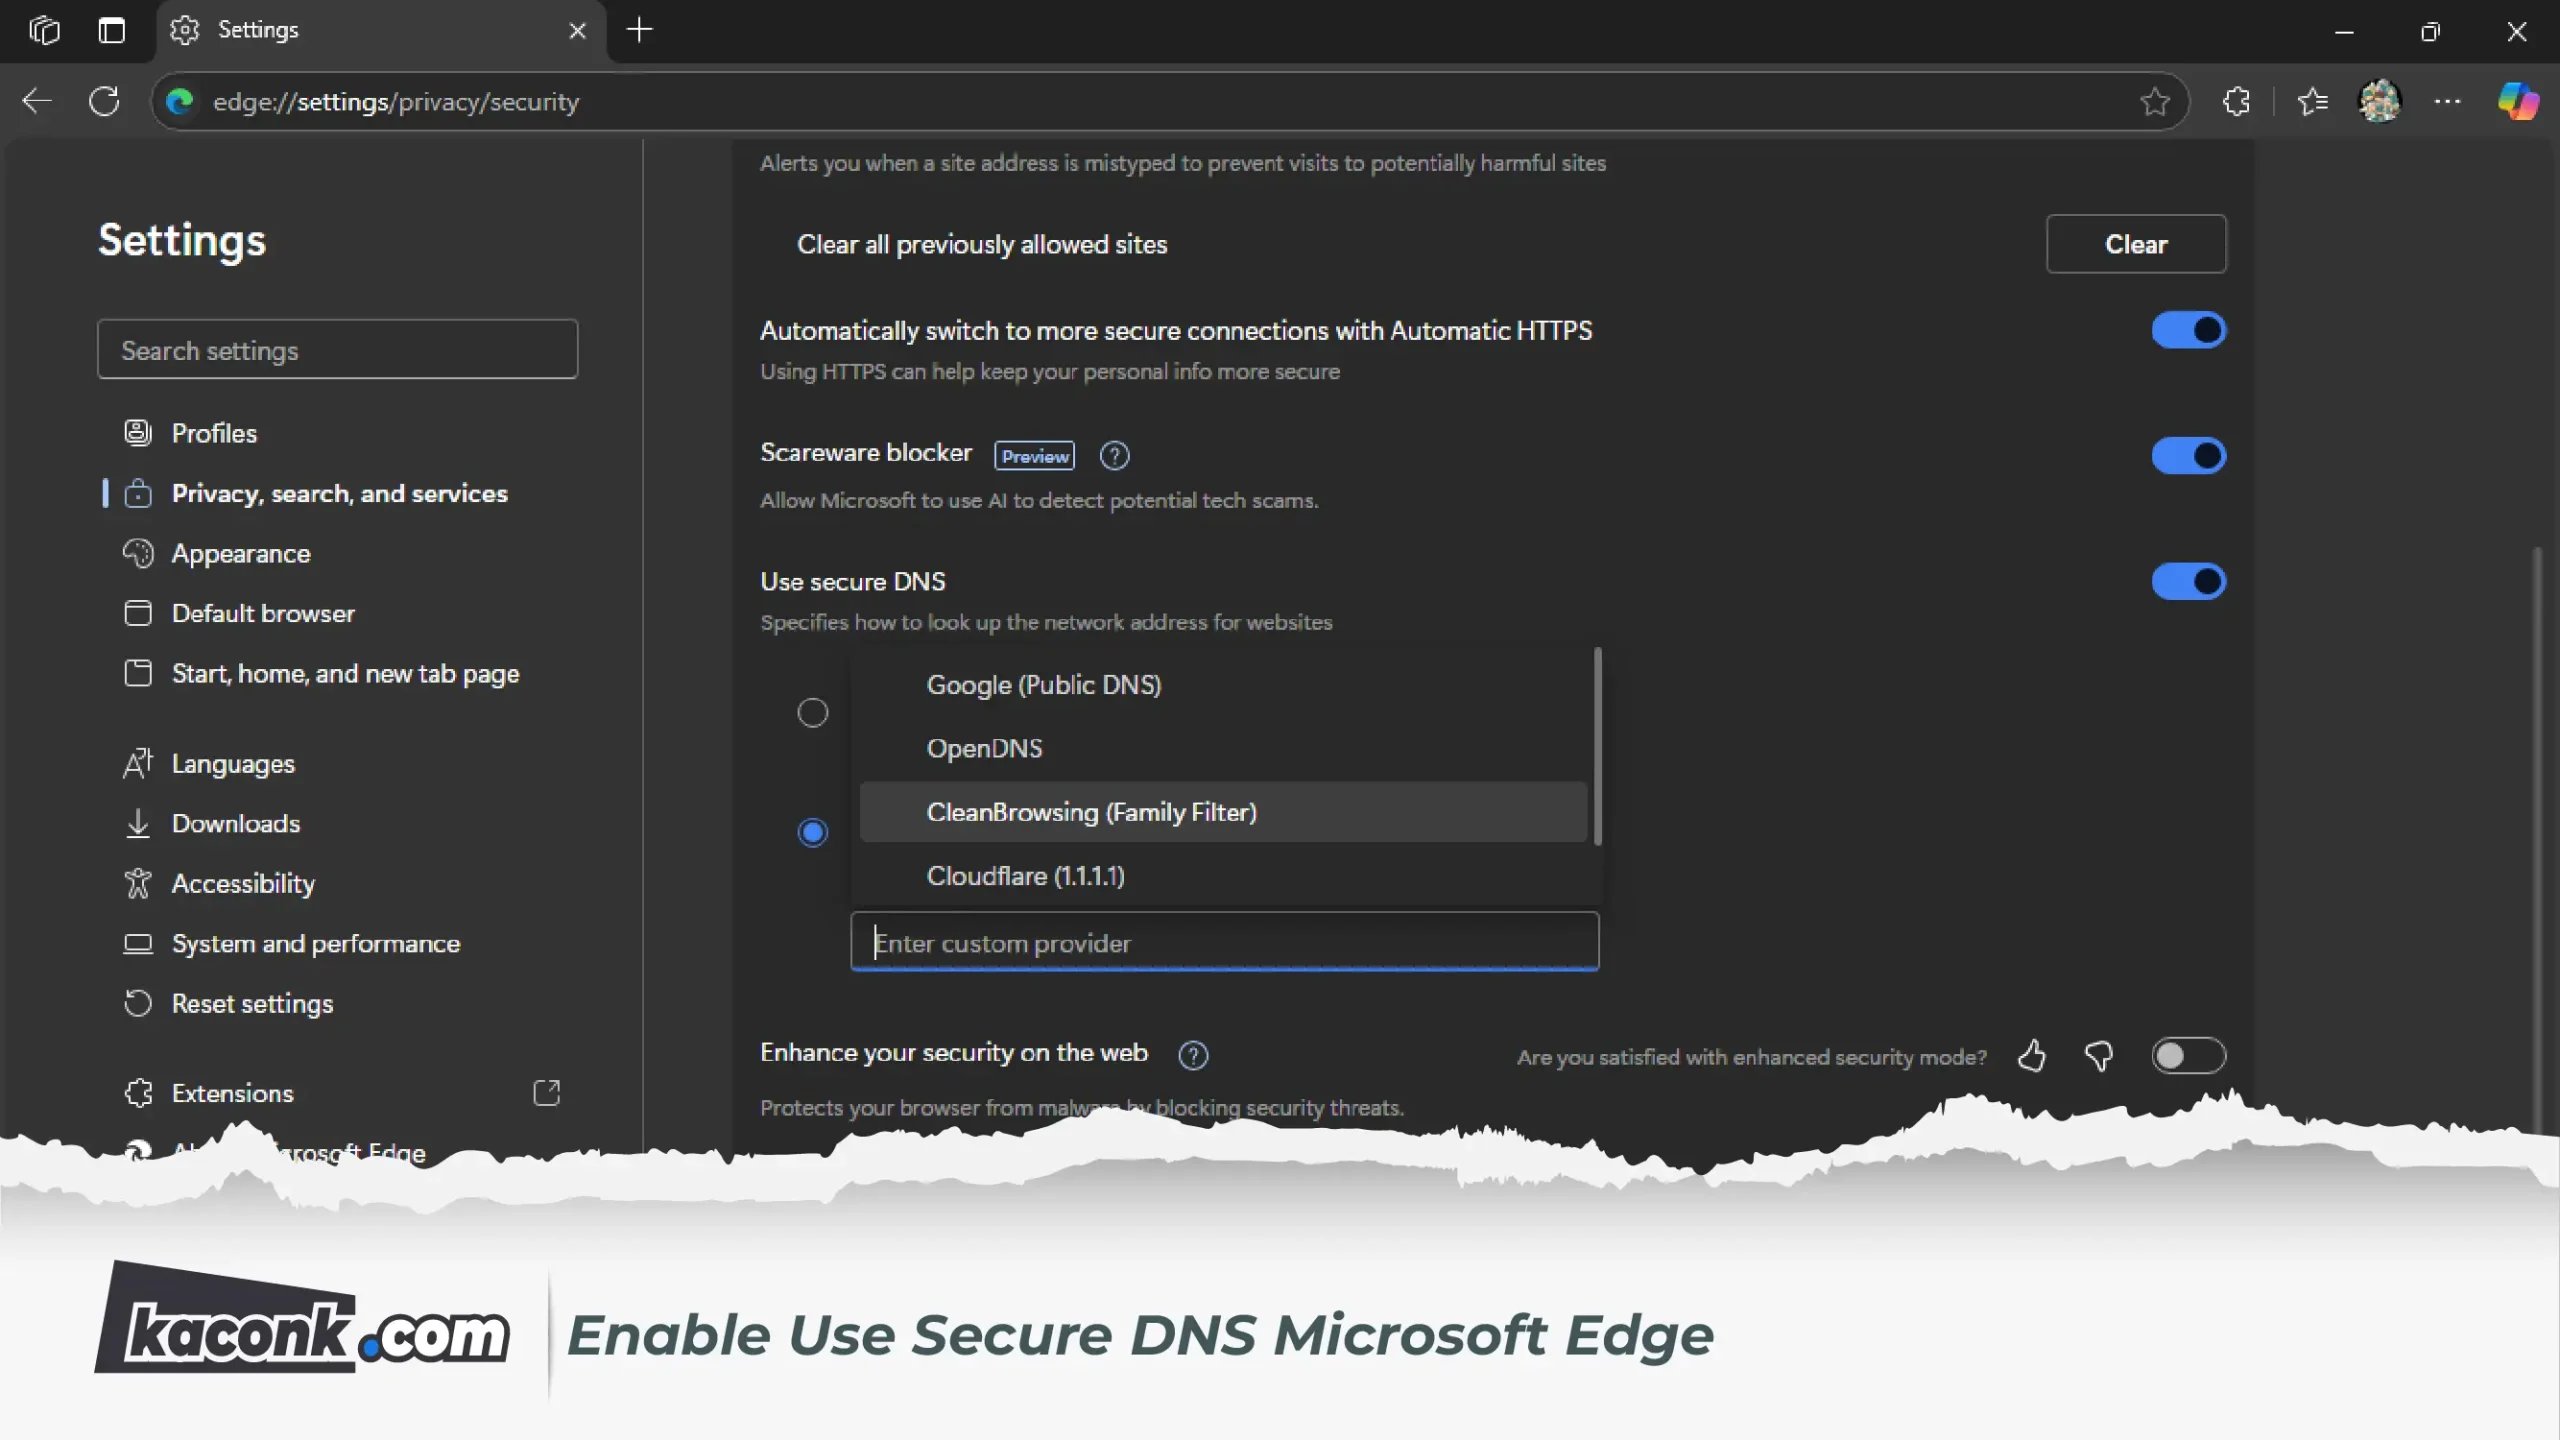Click the thumbs down feedback icon
The image size is (2560, 1440).
click(x=2098, y=1056)
